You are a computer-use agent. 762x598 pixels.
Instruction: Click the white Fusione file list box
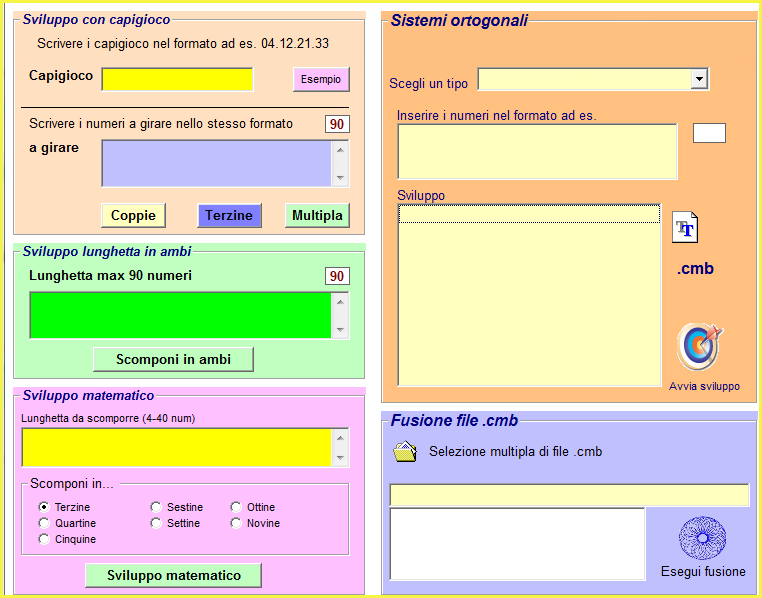click(x=518, y=544)
